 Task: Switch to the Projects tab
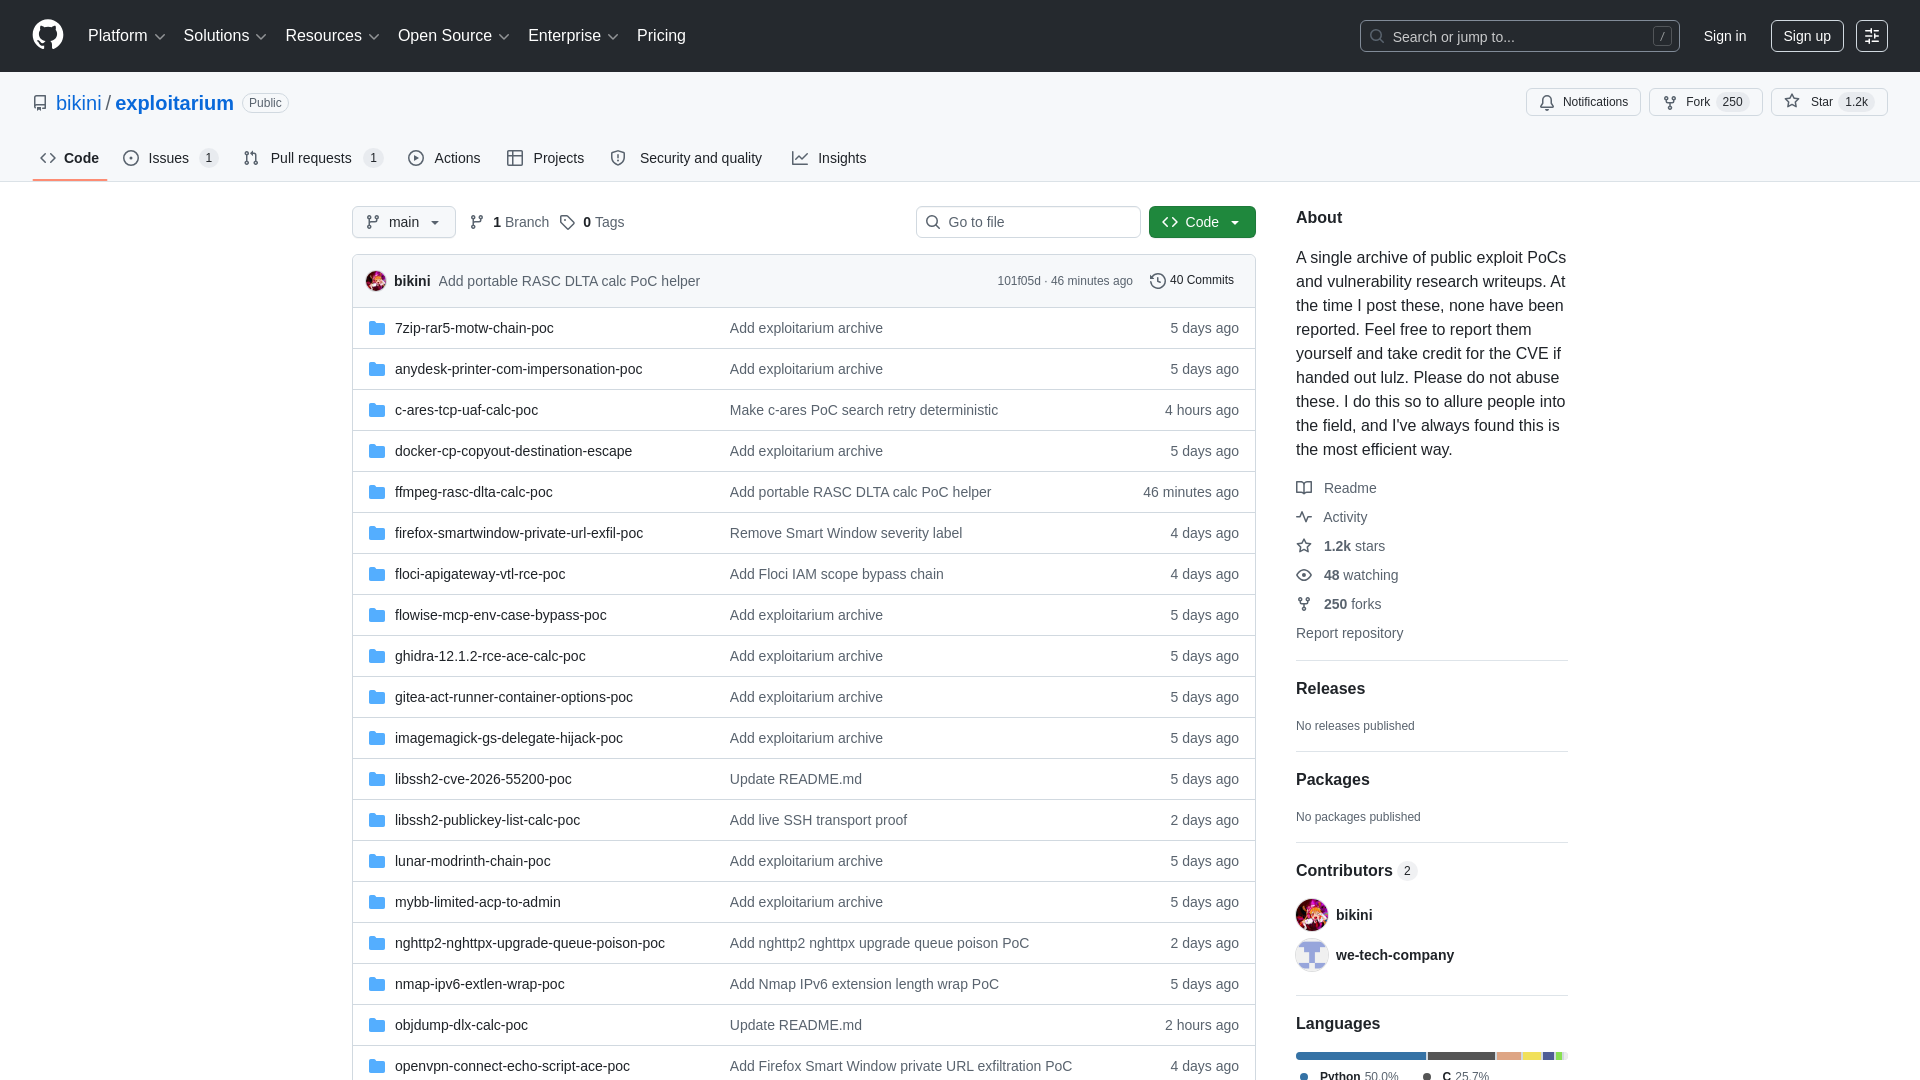[545, 158]
